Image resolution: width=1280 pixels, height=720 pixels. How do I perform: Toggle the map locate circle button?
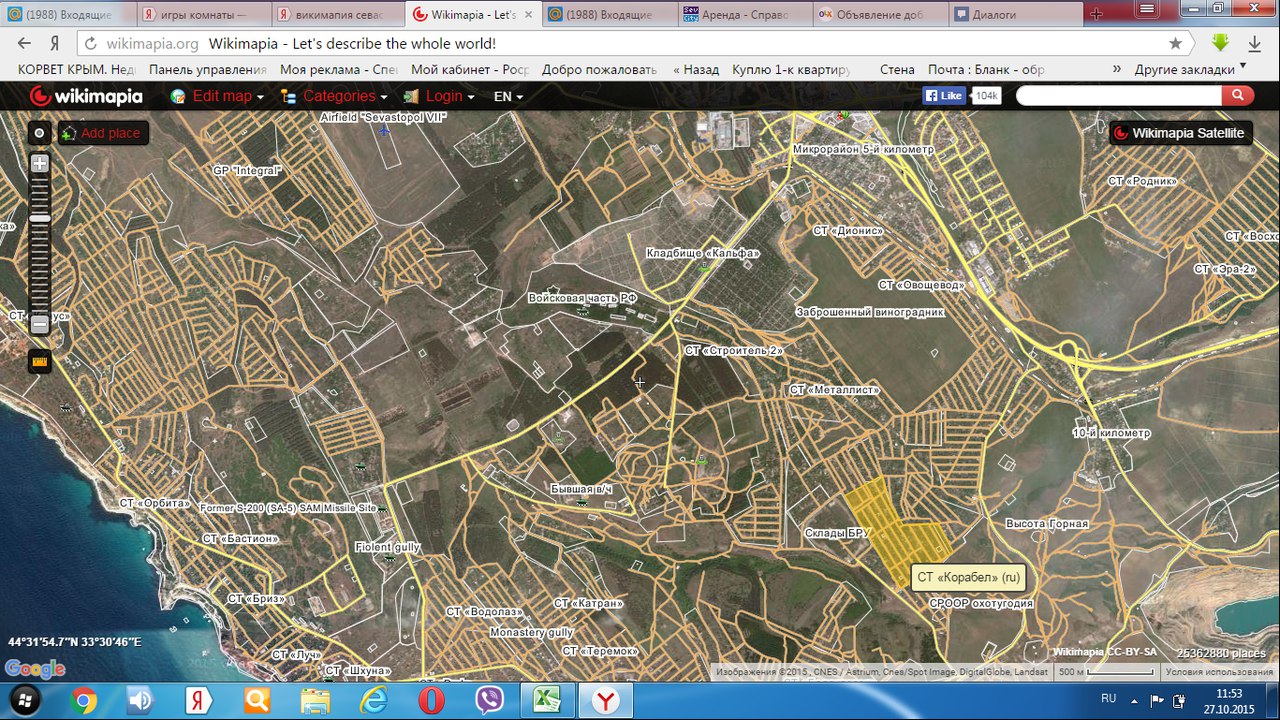coord(40,133)
